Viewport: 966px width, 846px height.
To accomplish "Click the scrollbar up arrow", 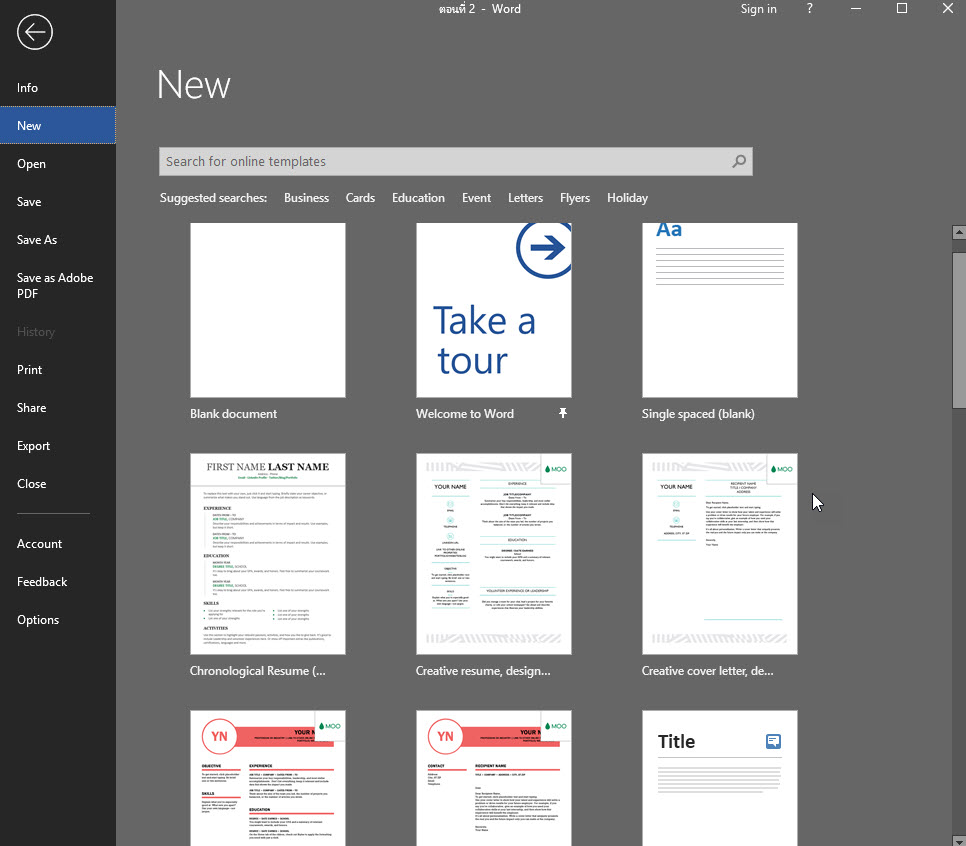I will click(959, 232).
